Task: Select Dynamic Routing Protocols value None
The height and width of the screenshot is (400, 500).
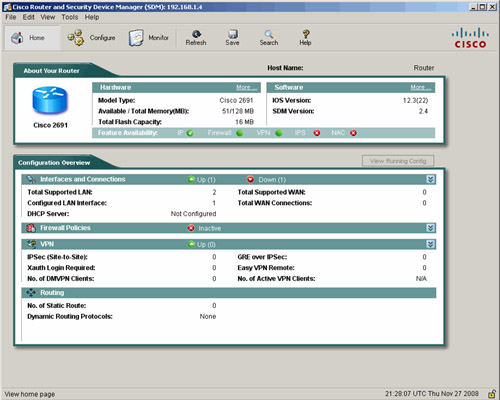Action: click(x=208, y=316)
